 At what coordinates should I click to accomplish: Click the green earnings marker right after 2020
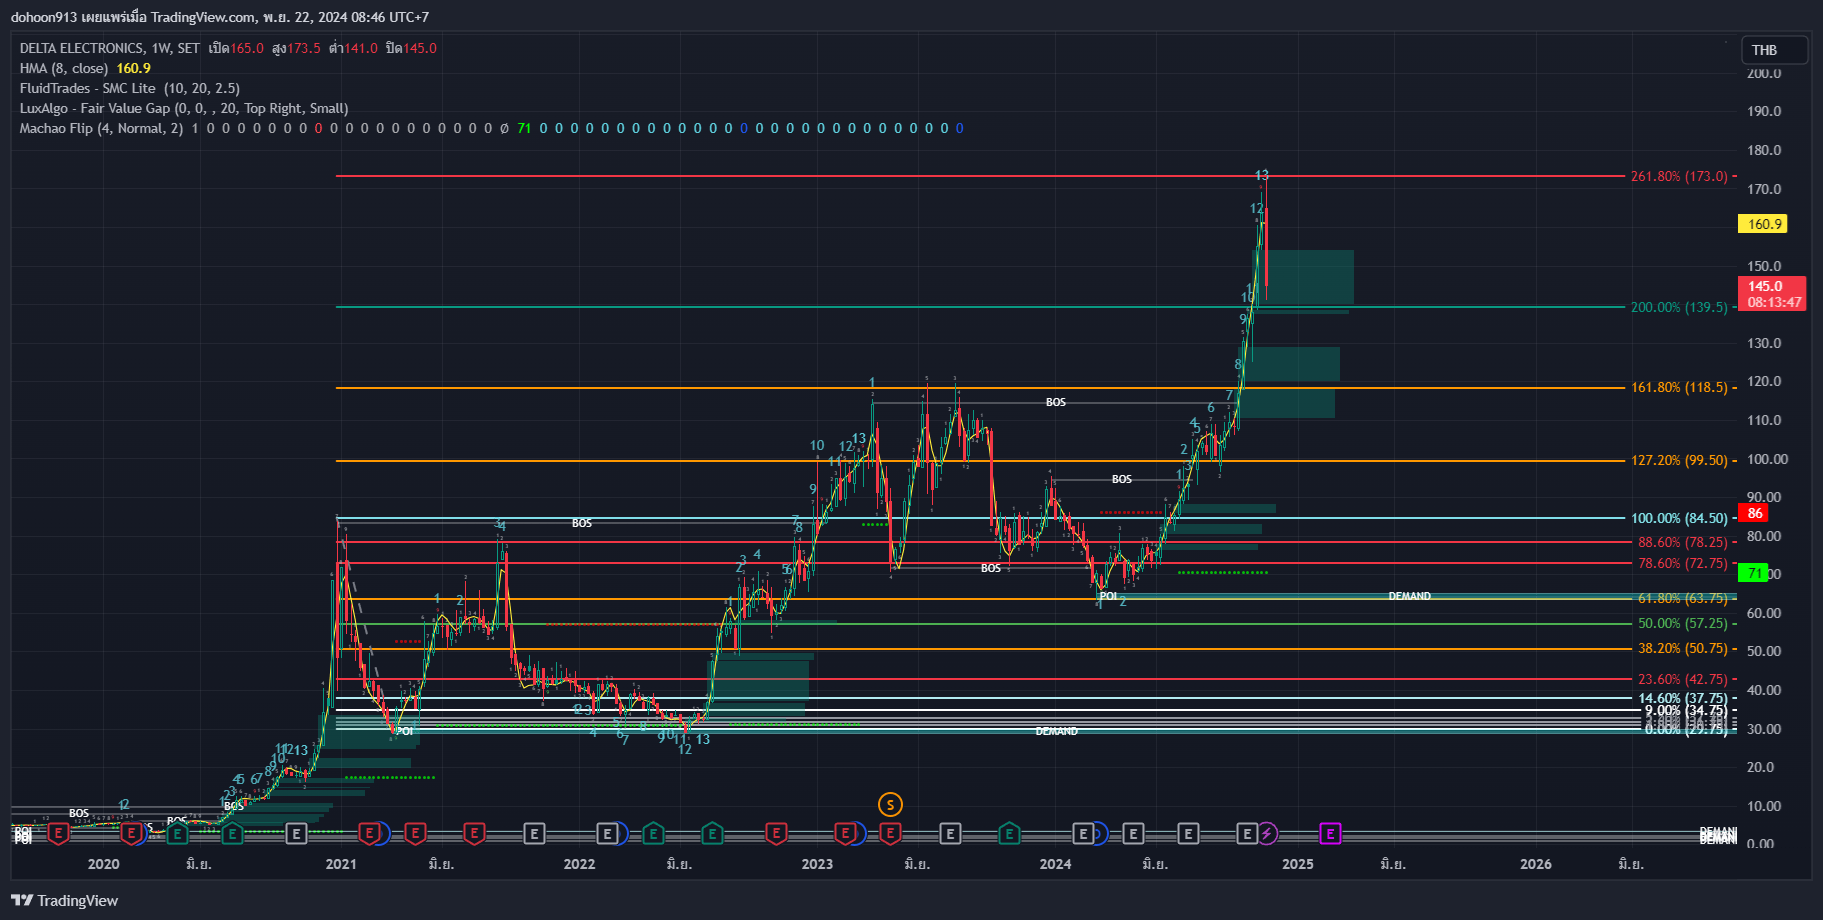tap(177, 833)
